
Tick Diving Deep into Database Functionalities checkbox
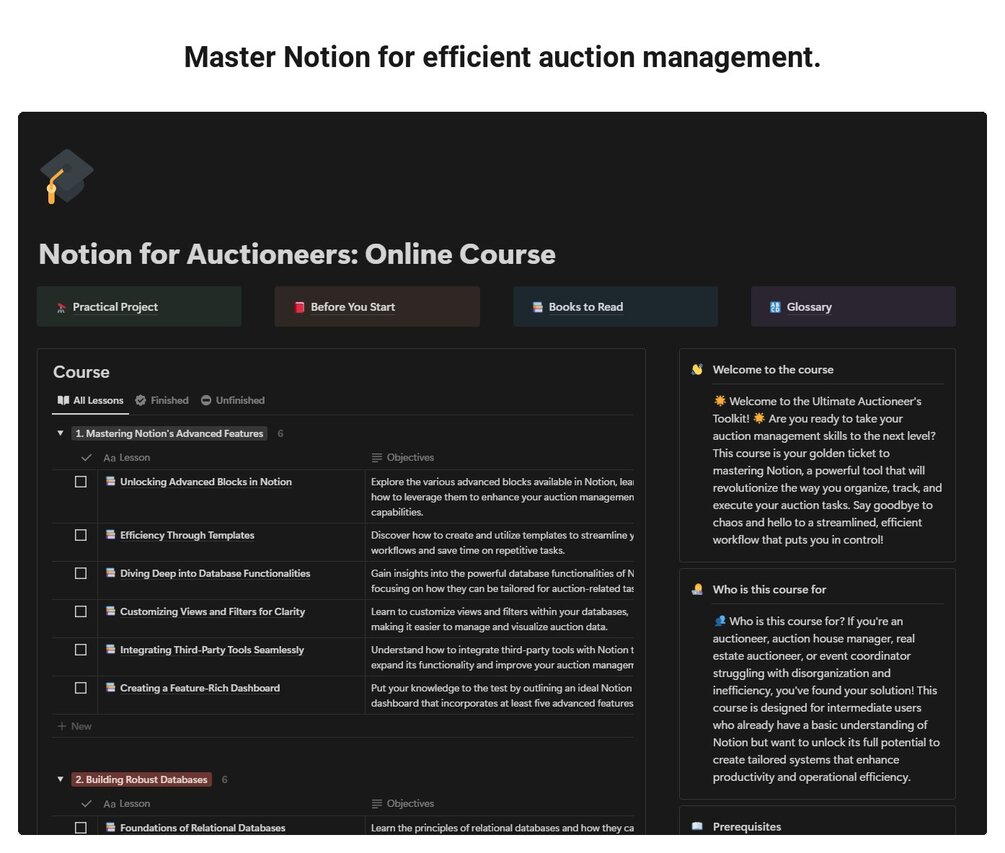81,574
